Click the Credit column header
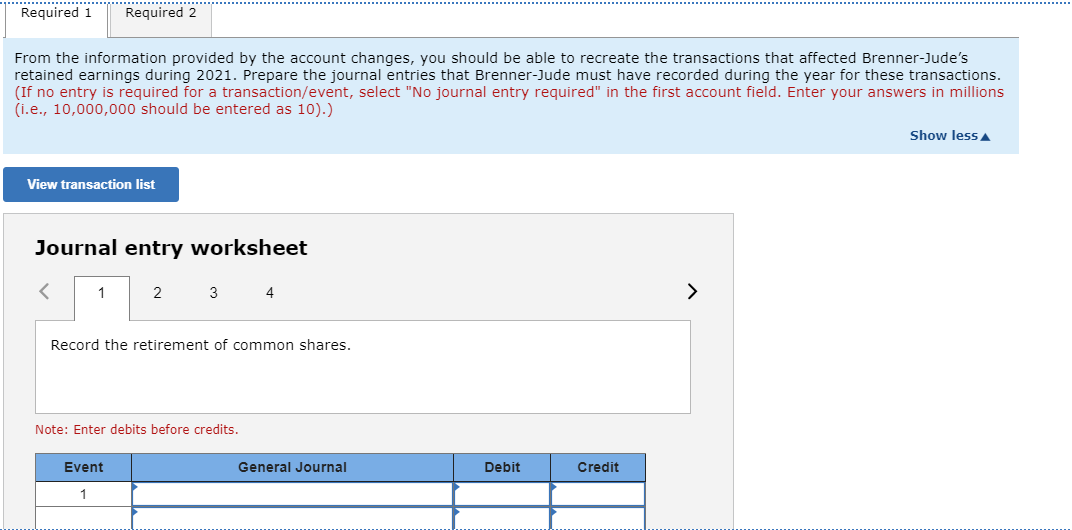The height and width of the screenshot is (530, 1072). tap(598, 468)
